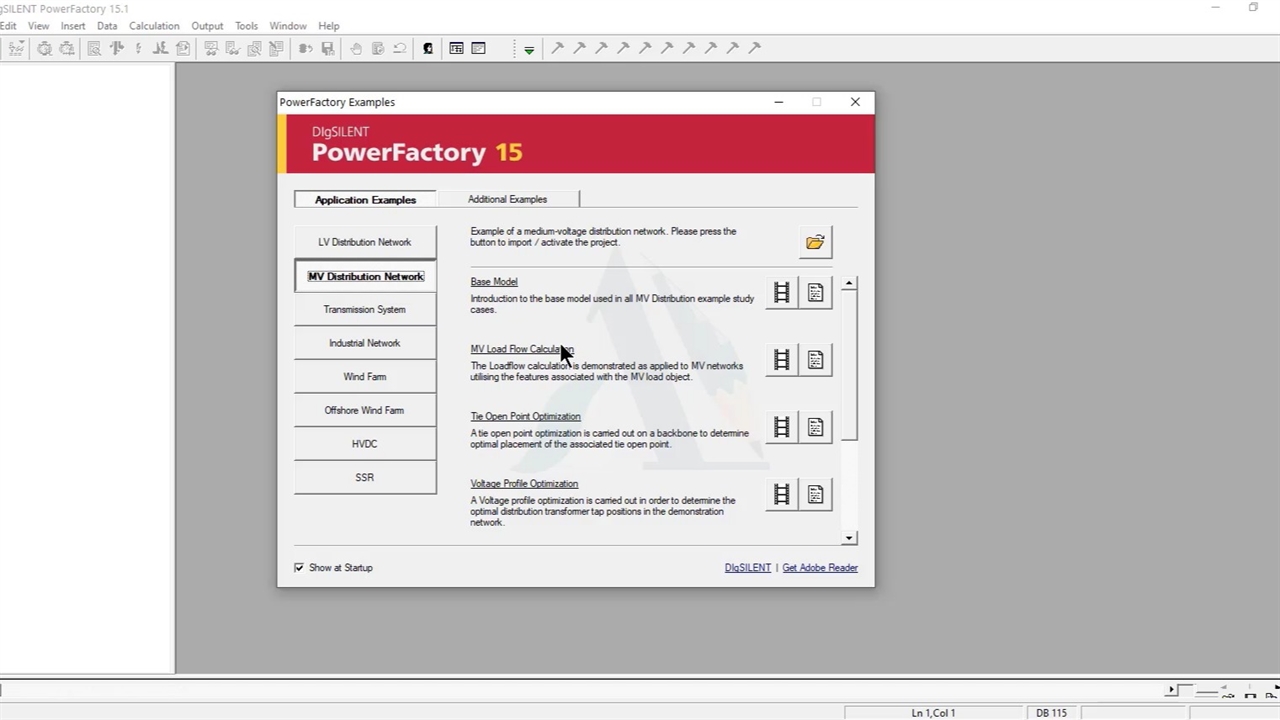The image size is (1280, 720).
Task: Follow the Get Adobe Reader link
Action: pyautogui.click(x=819, y=568)
